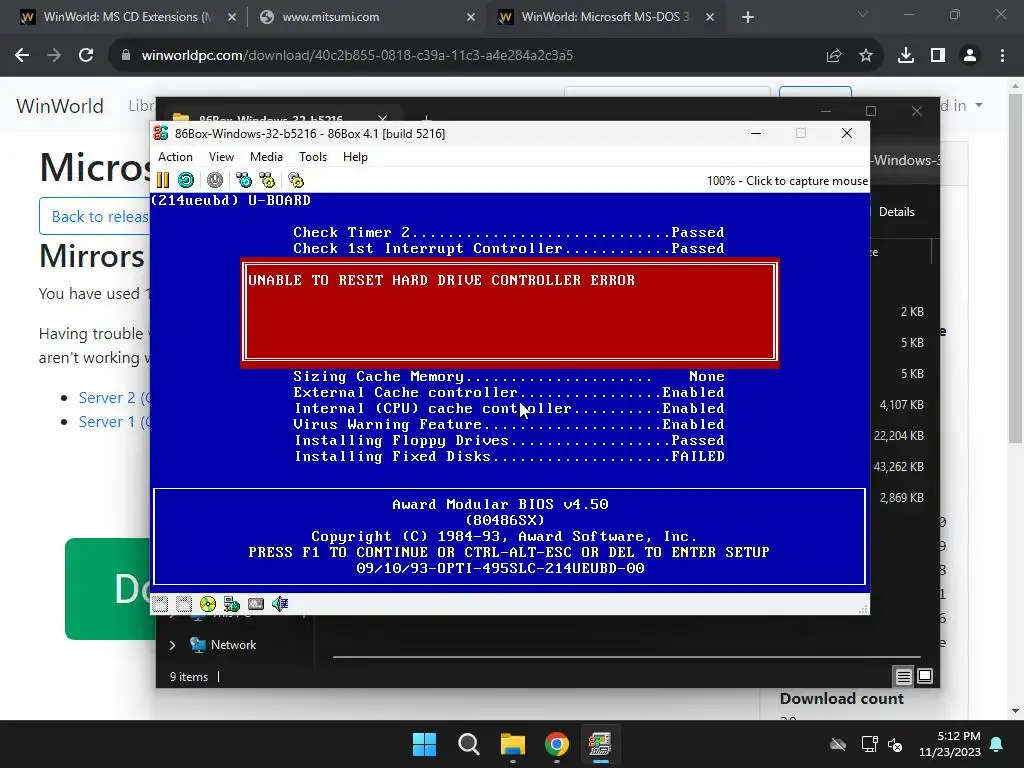This screenshot has height=768, width=1024.
Task: Reload the winworldpc.com page
Action: pos(86,56)
